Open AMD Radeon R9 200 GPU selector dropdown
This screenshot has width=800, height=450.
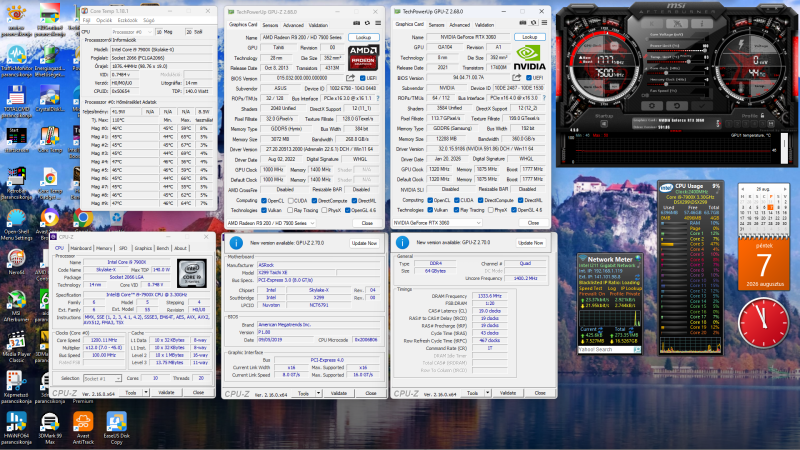click(271, 223)
